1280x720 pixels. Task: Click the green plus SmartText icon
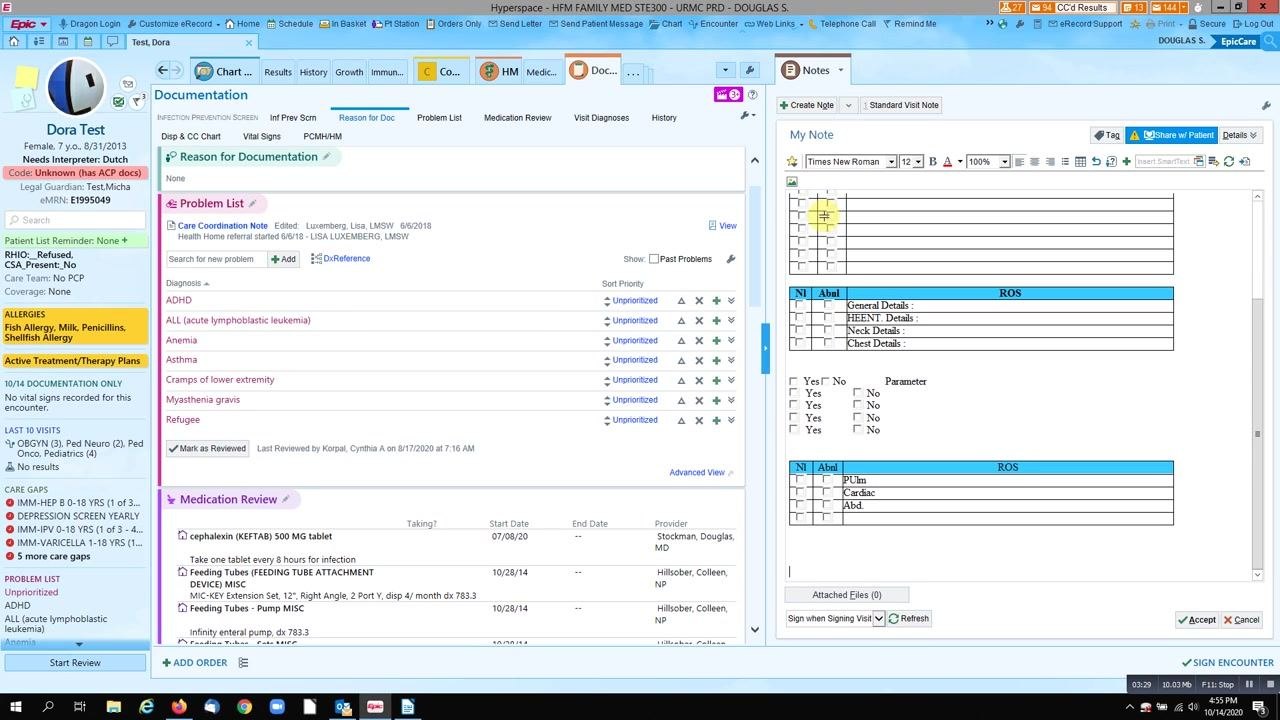1126,162
